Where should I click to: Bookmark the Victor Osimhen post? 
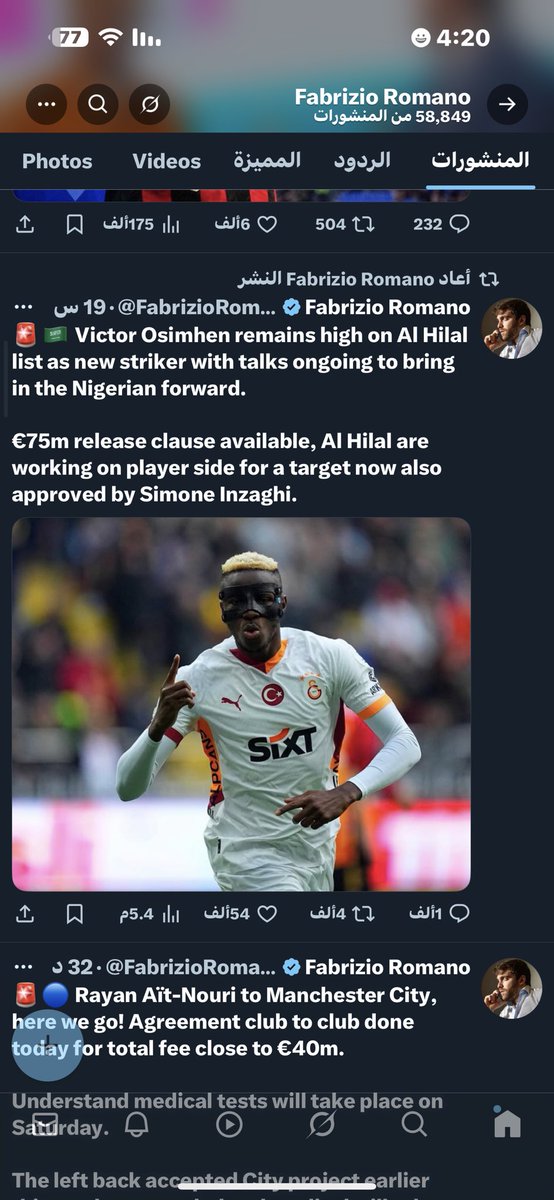tap(74, 913)
